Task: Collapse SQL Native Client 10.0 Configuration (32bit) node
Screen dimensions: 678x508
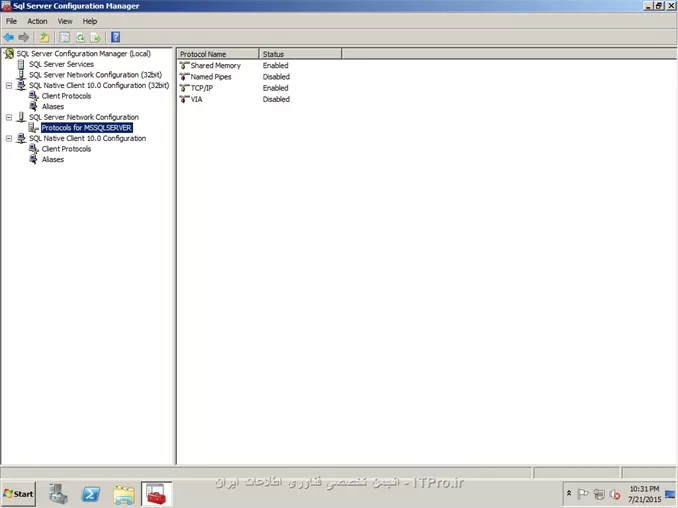Action: tap(9, 86)
